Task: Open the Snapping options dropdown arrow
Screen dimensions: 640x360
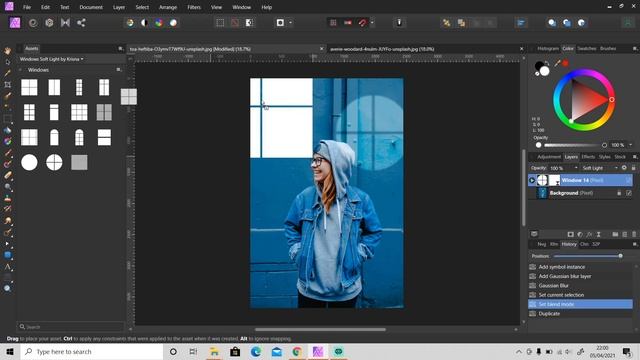Action: tap(372, 23)
